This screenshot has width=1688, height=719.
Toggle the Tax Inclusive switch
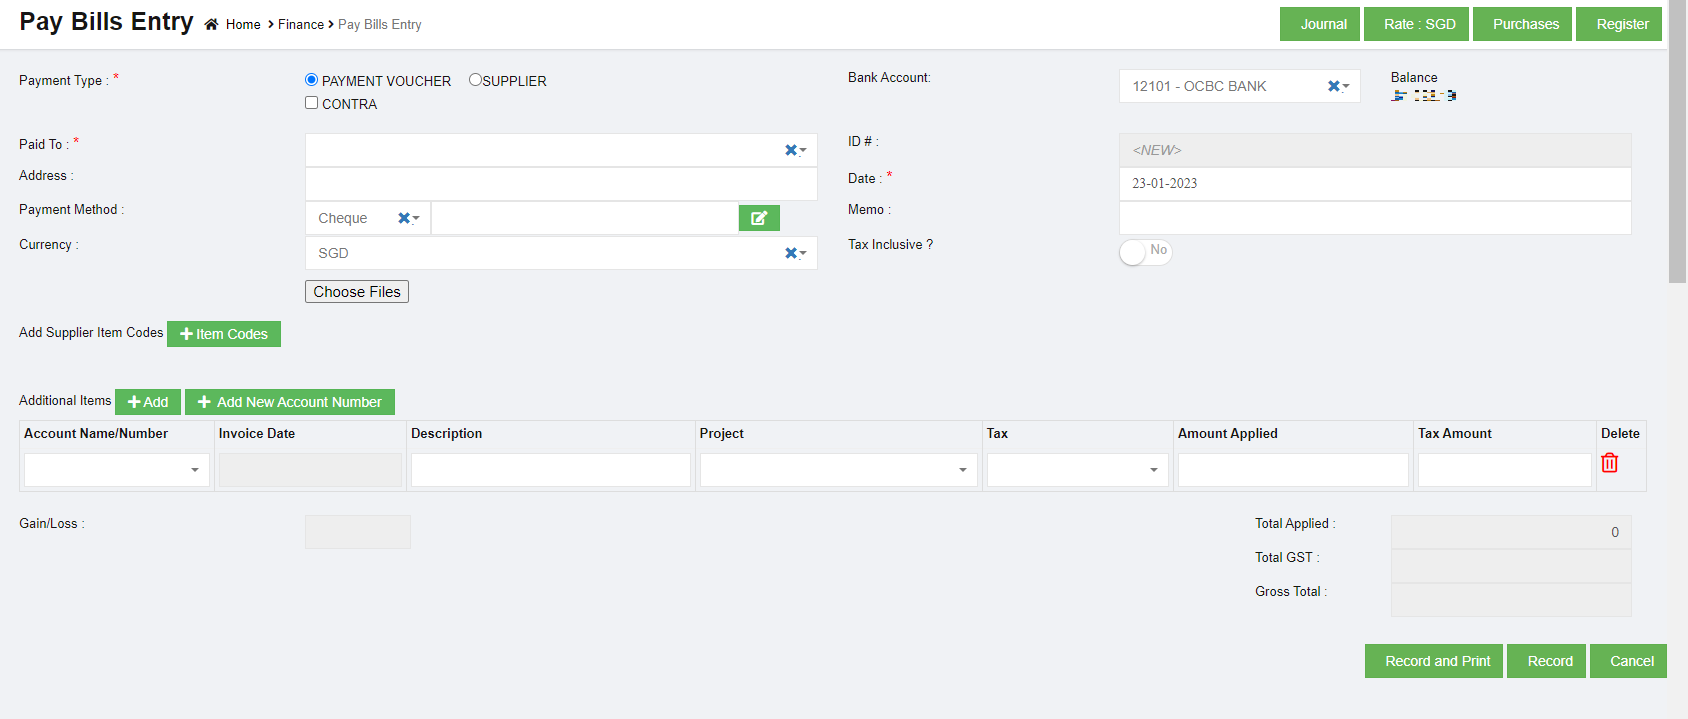1144,252
